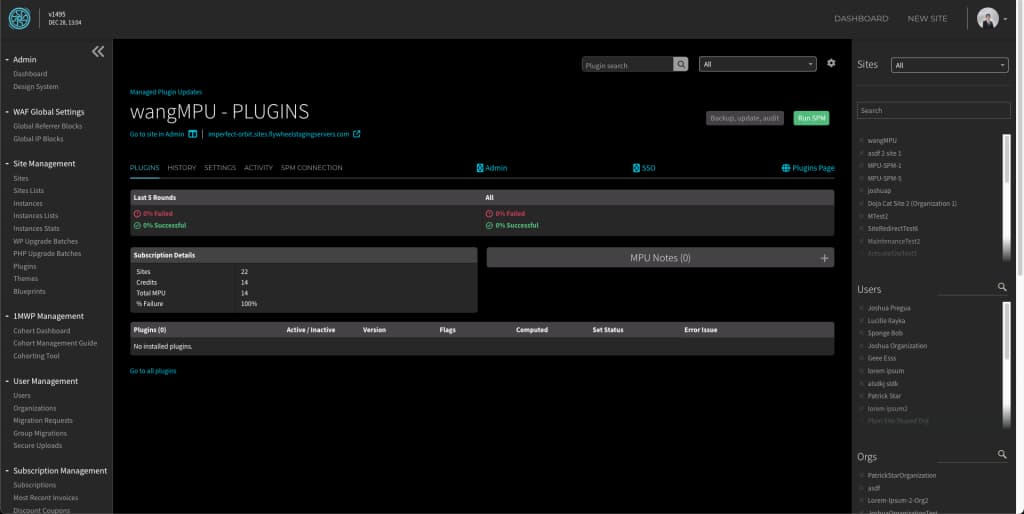Click the icon next to SSO
The image size is (1024, 514).
point(636,168)
